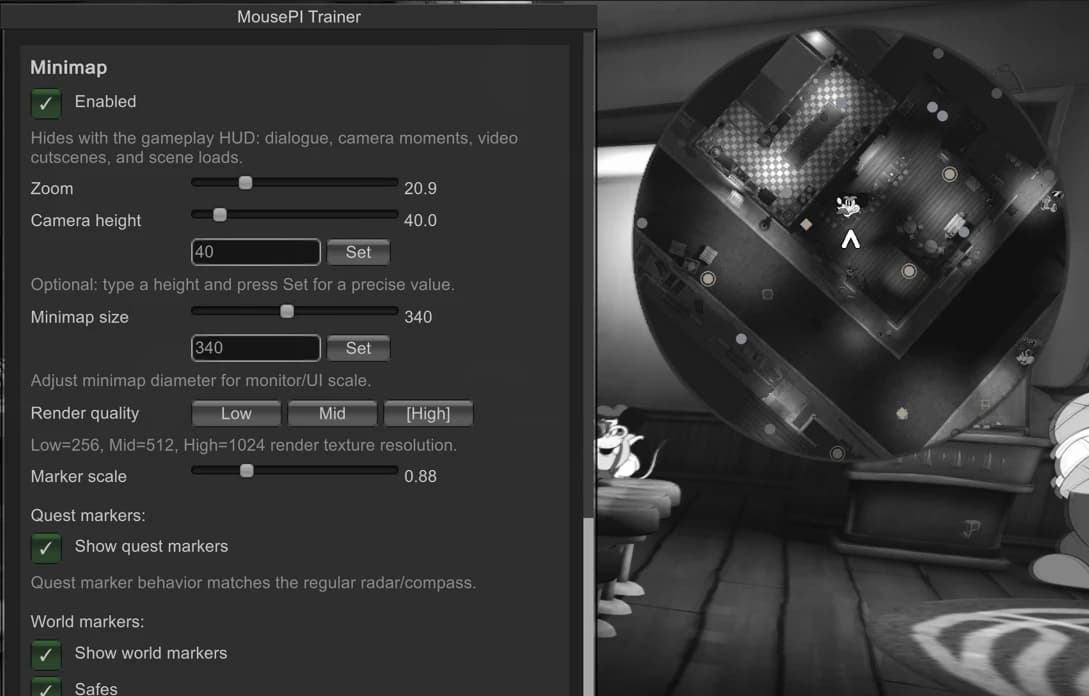The width and height of the screenshot is (1089, 696).
Task: Select High render quality option
Action: pyautogui.click(x=428, y=413)
